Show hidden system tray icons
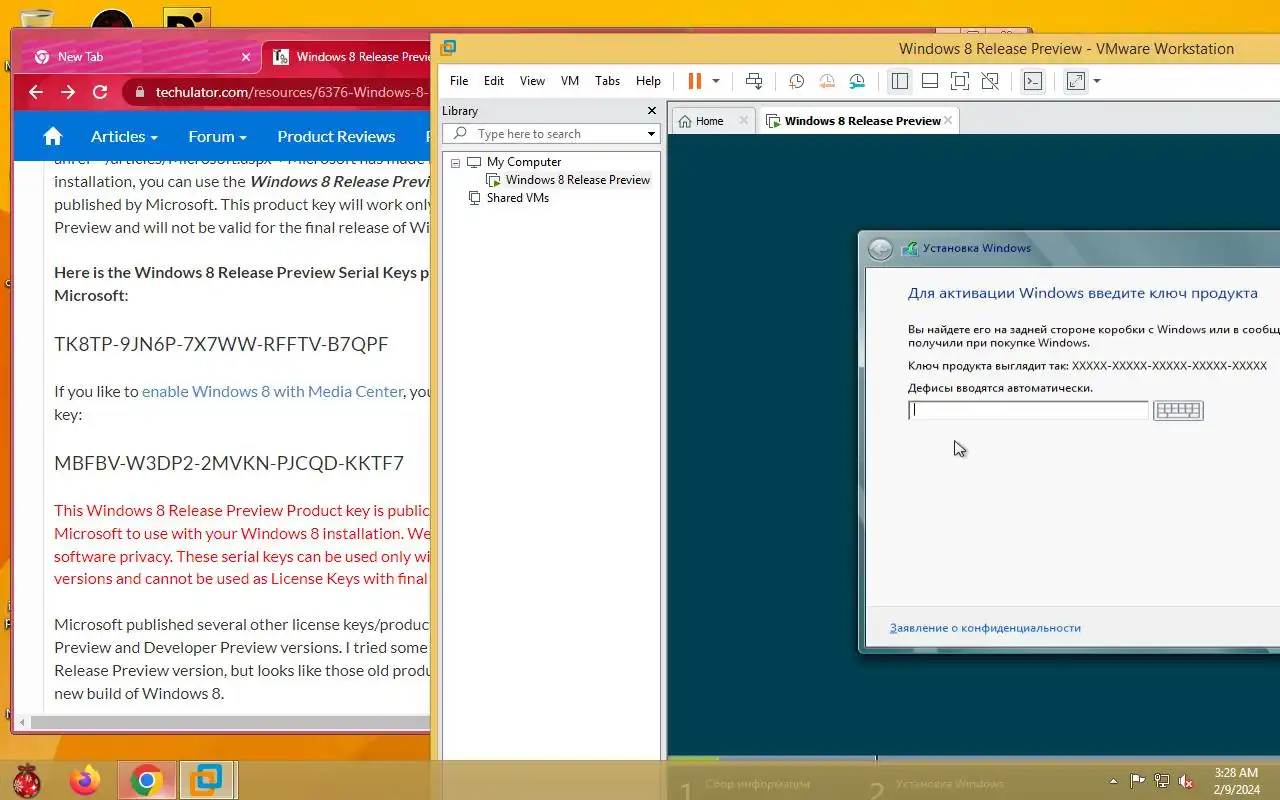 click(x=1113, y=781)
